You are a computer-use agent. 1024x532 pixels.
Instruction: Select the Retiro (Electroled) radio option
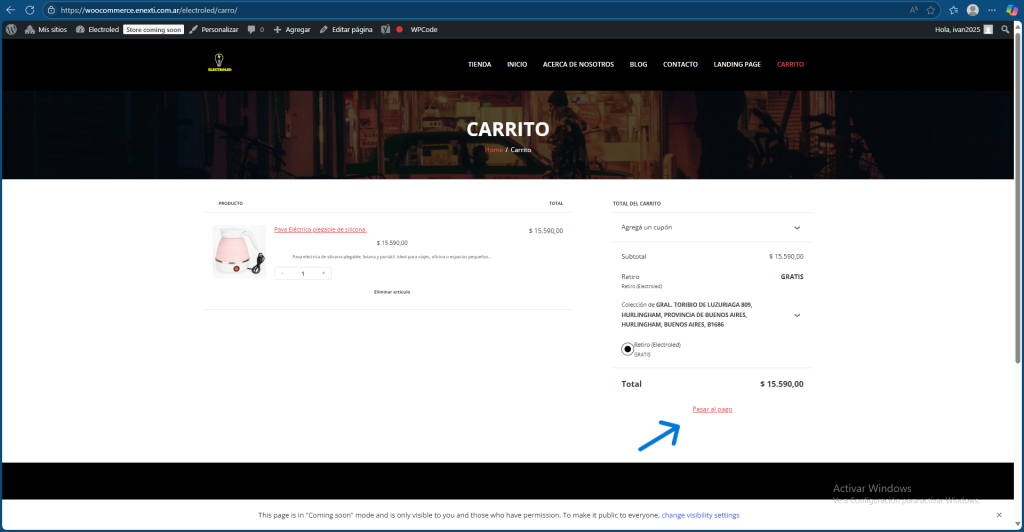(x=627, y=349)
